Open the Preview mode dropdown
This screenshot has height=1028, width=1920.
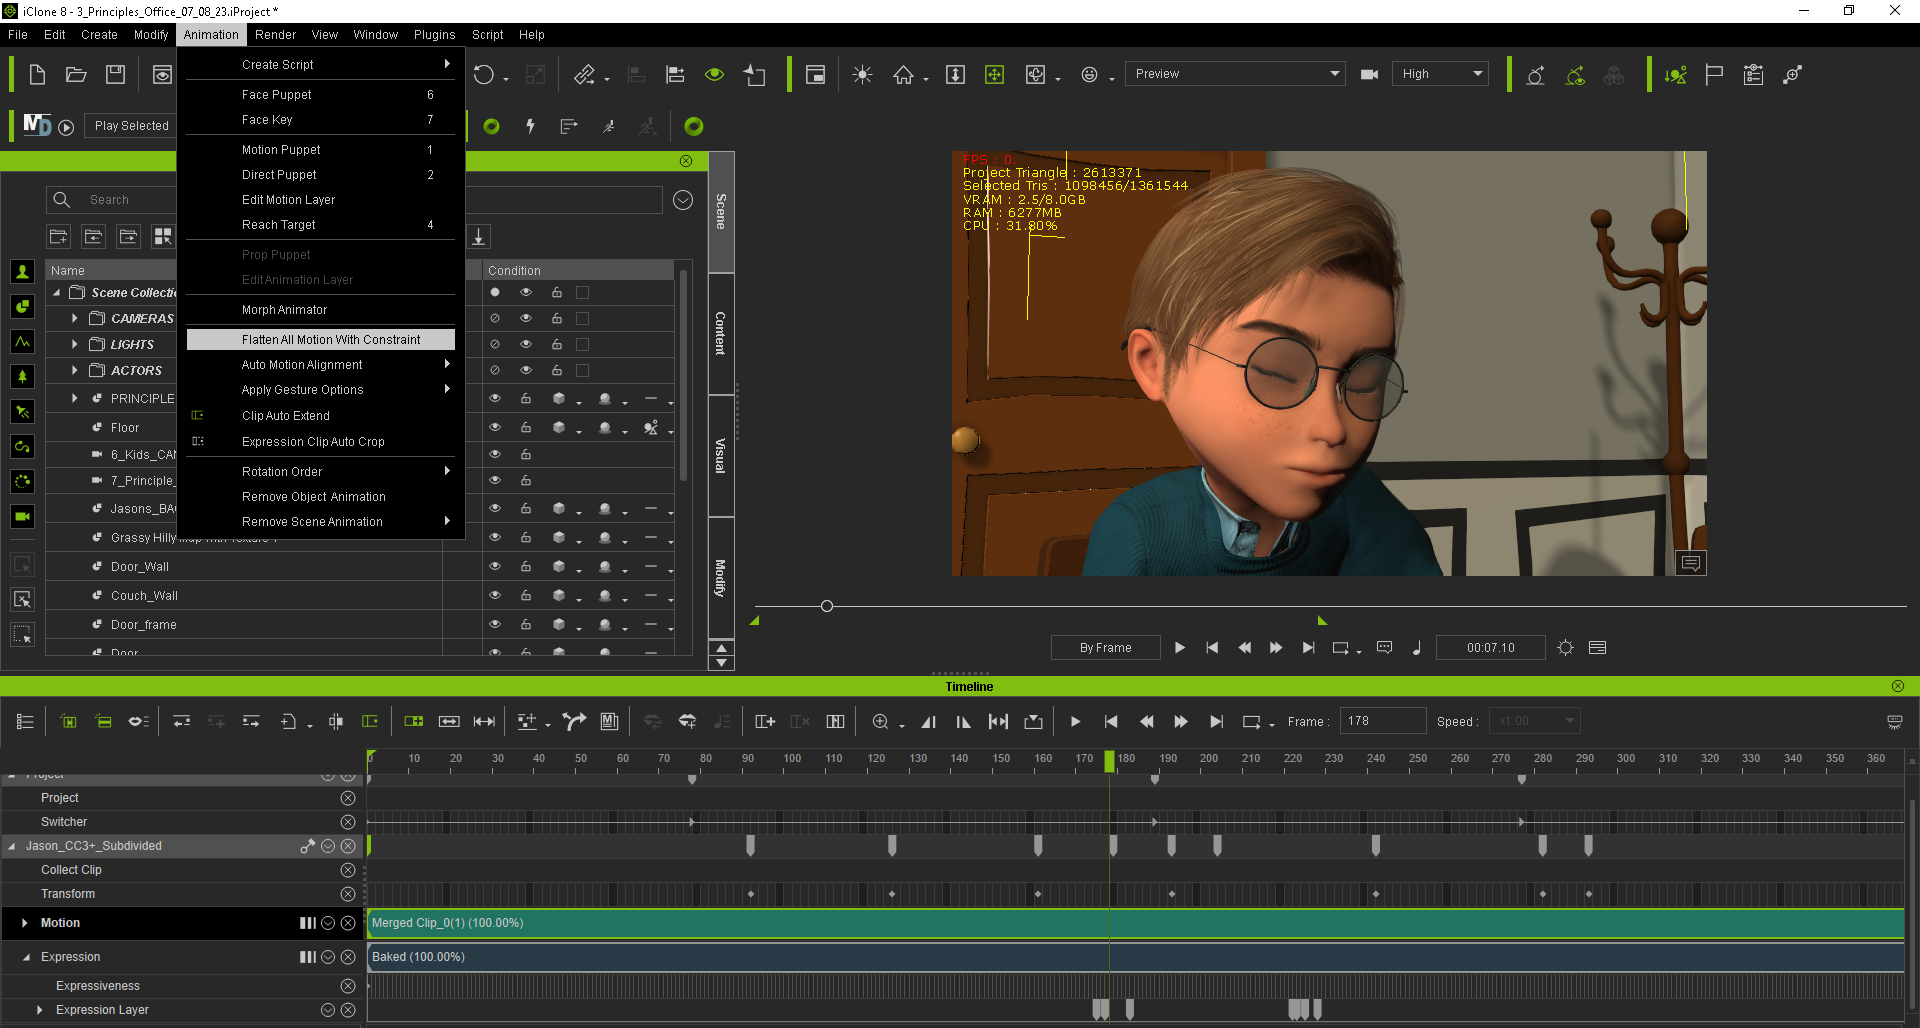(1235, 74)
